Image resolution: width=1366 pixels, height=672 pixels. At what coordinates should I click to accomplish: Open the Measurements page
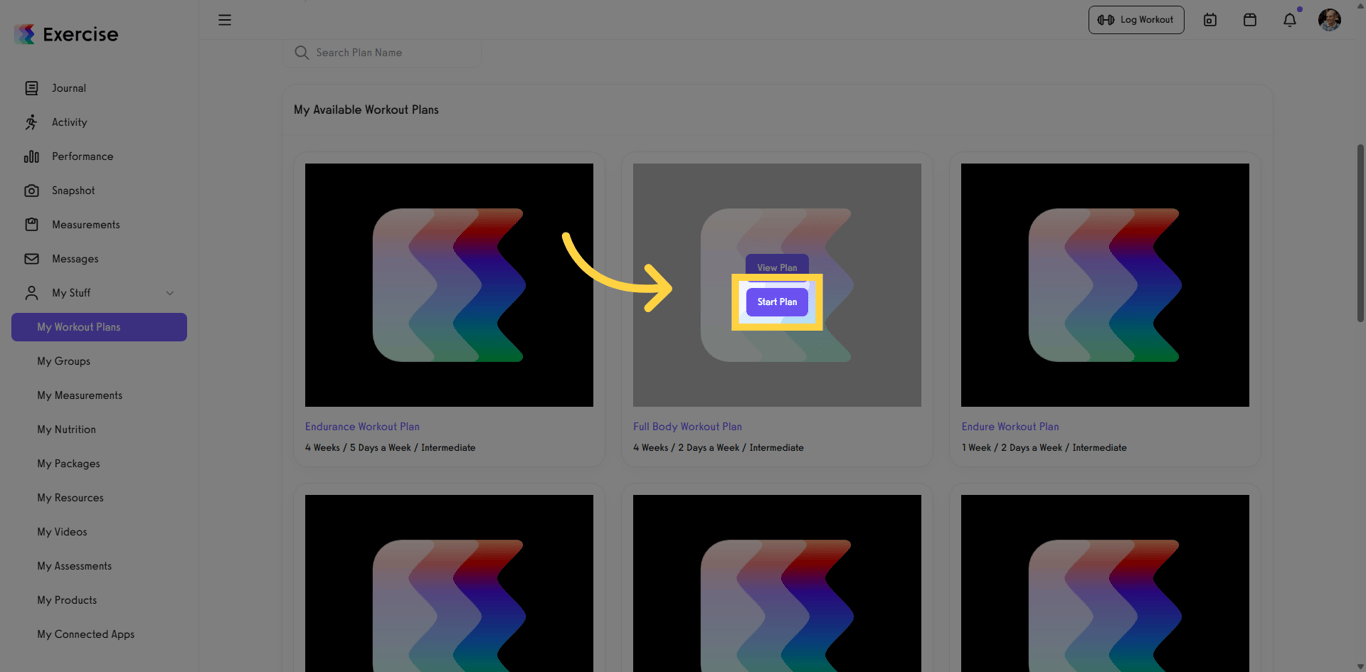pyautogui.click(x=86, y=224)
